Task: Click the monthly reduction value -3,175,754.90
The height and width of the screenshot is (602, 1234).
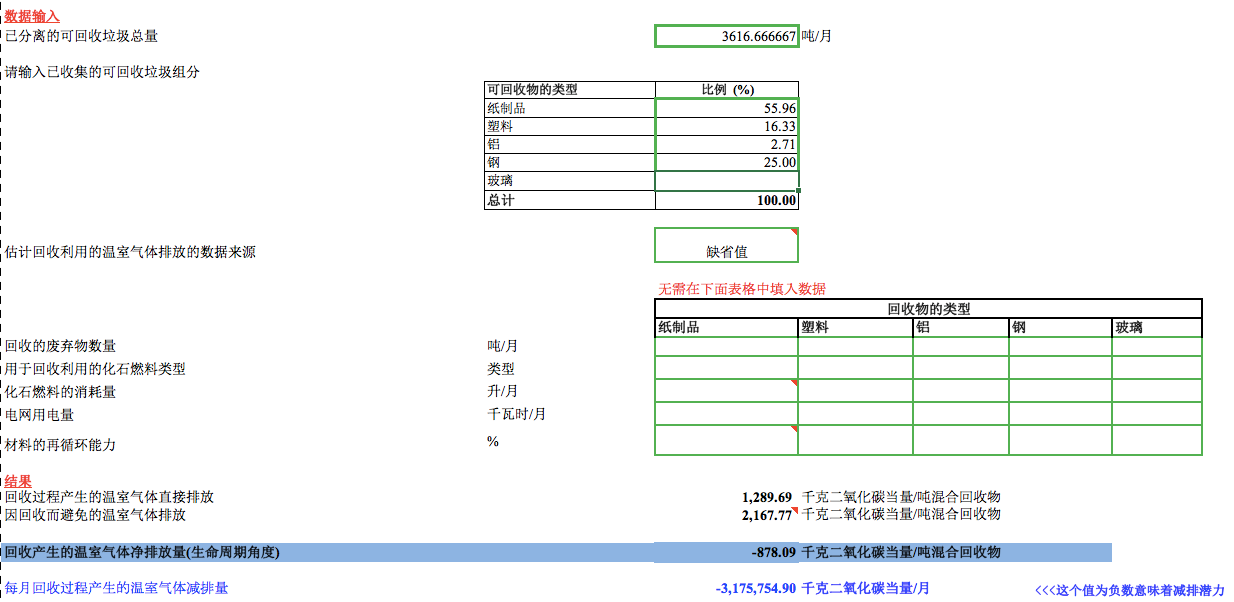Action: (756, 588)
